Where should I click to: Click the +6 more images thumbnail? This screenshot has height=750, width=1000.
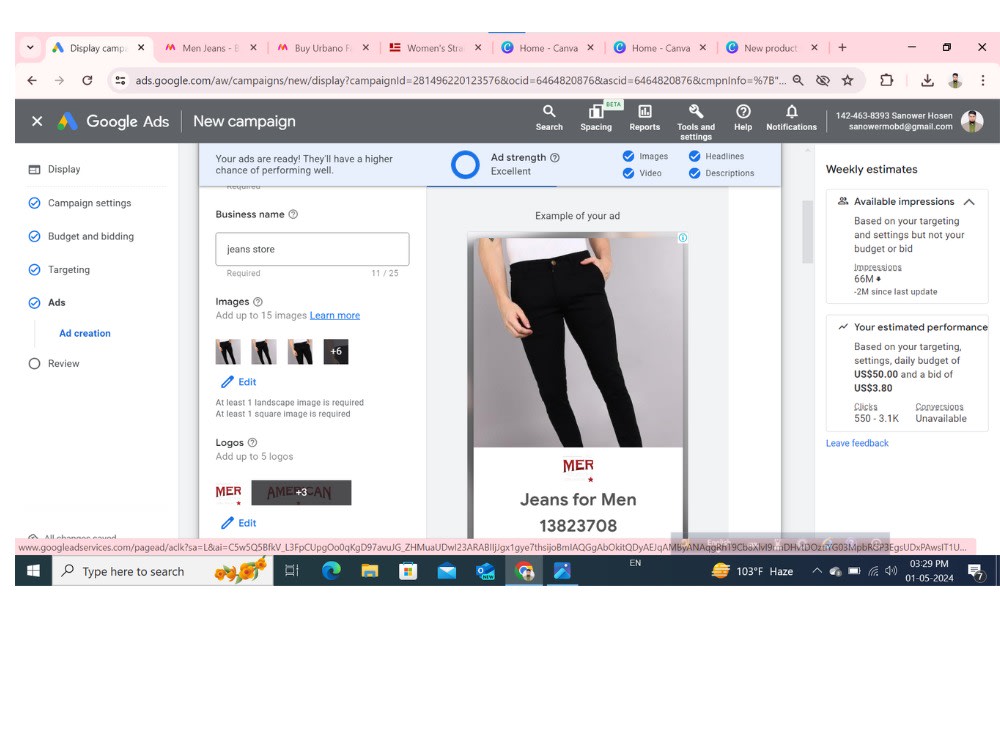click(x=336, y=351)
